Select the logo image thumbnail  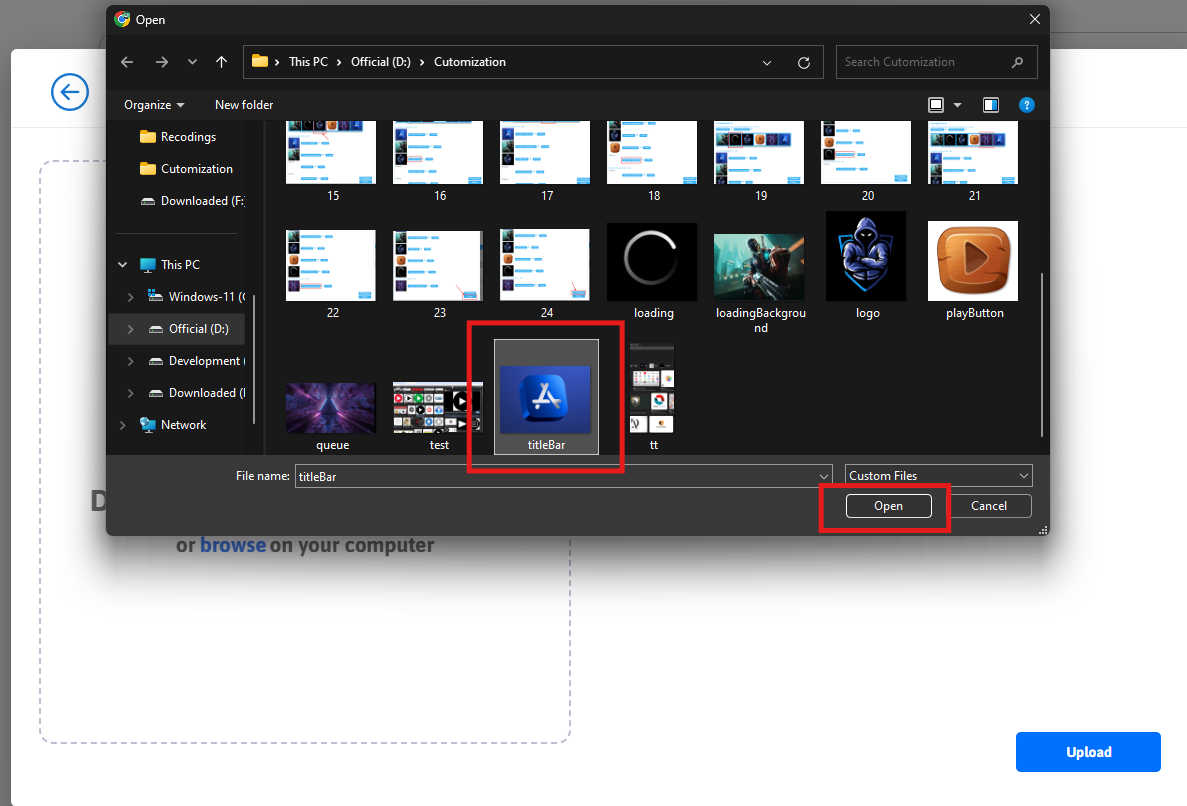(866, 257)
